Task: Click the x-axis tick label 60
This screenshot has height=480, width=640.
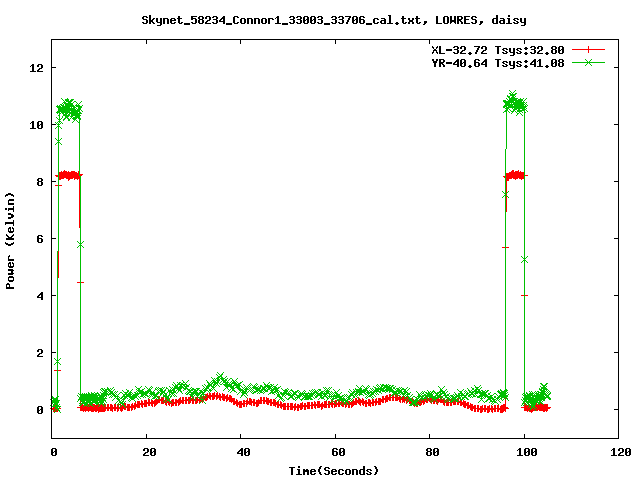Action: [x=338, y=452]
